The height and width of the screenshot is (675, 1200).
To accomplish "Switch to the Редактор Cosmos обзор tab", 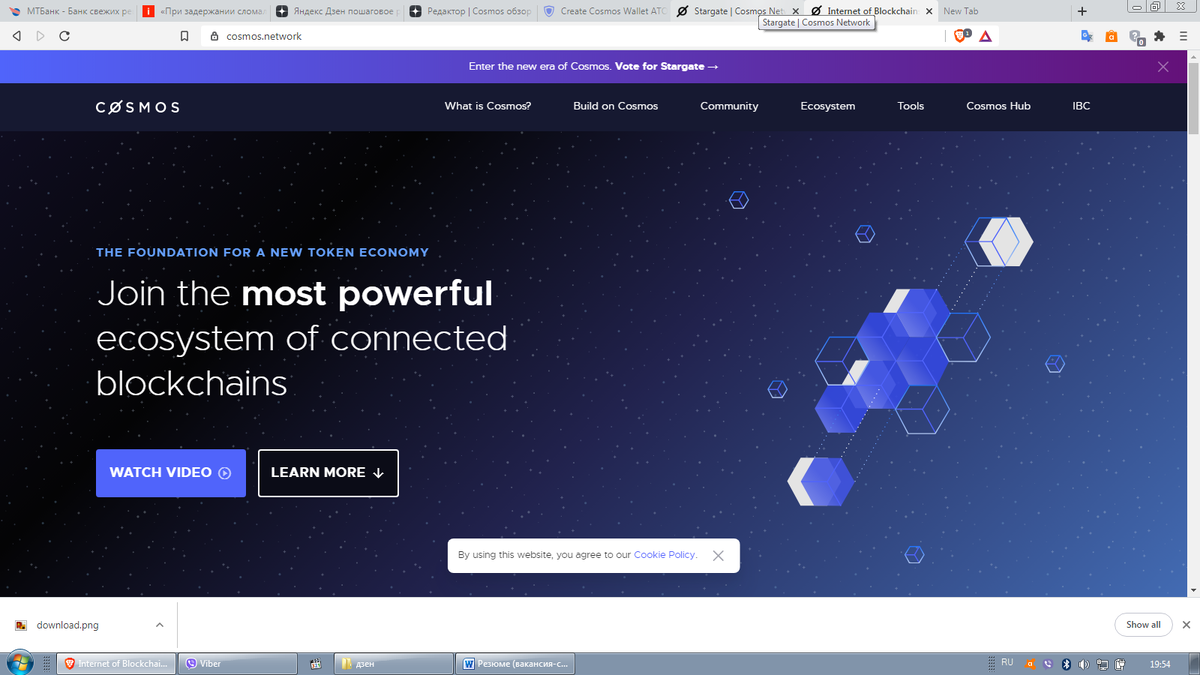I will pos(471,11).
